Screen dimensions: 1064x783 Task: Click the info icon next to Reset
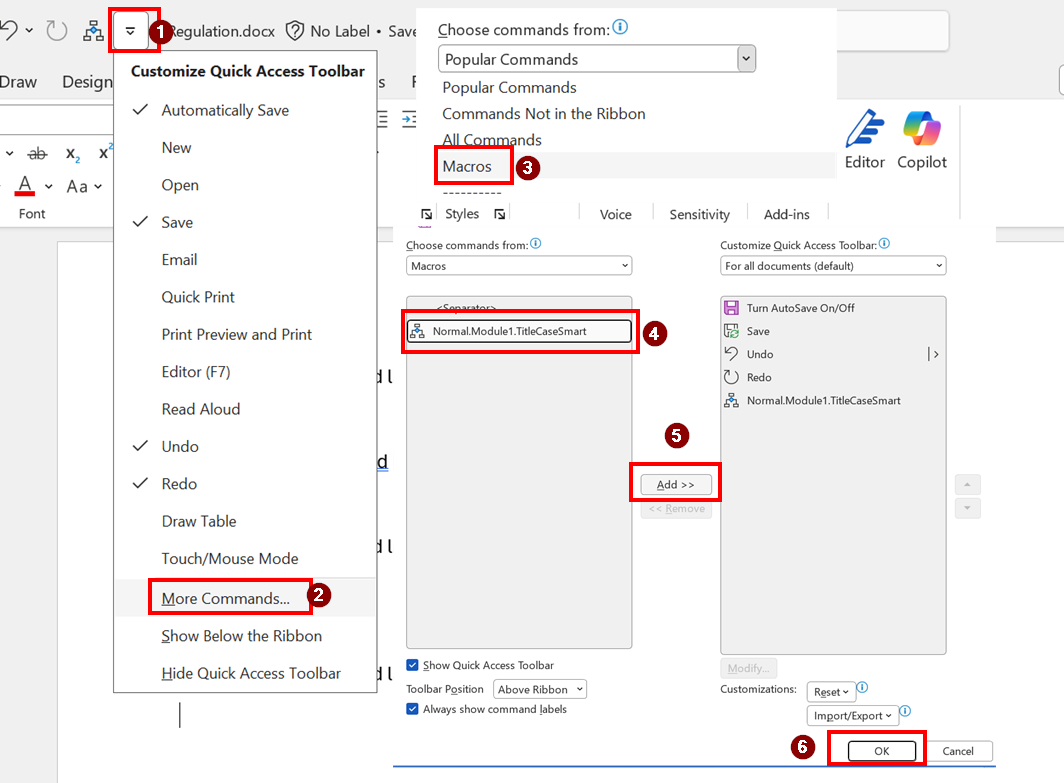tap(862, 687)
